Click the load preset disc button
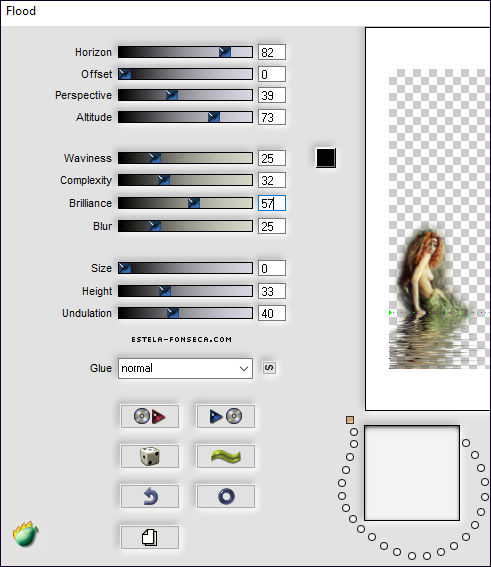 click(x=149, y=416)
